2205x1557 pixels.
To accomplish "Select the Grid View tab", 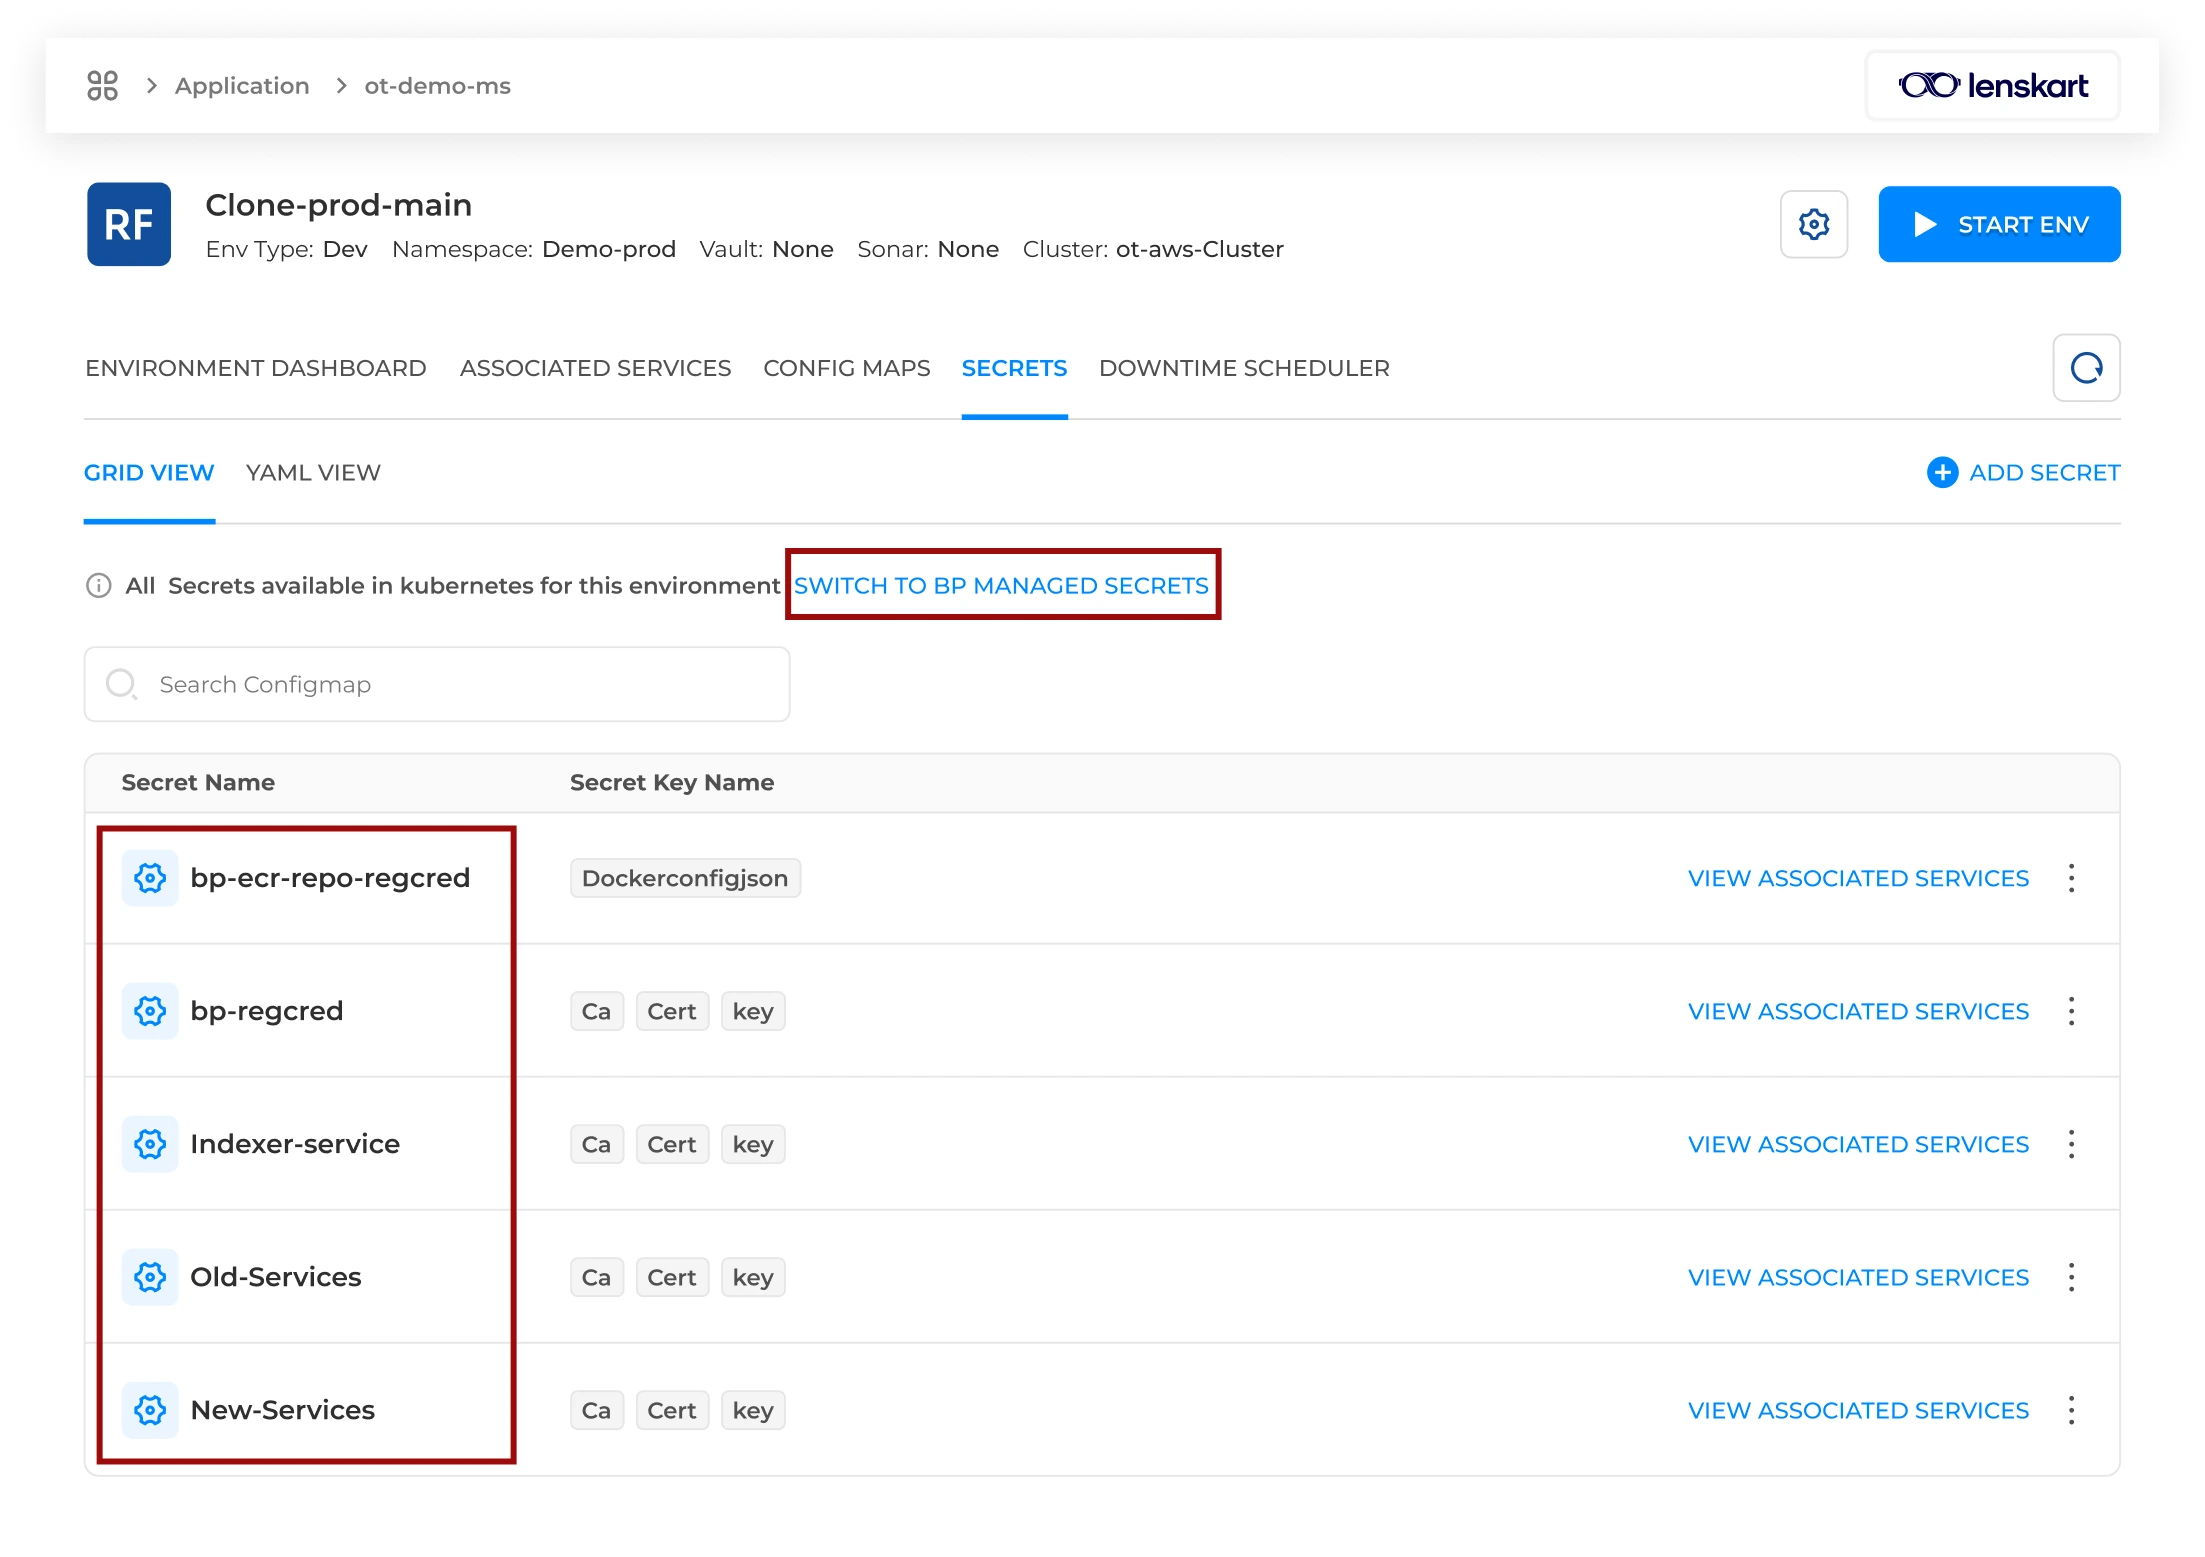I will (x=149, y=472).
